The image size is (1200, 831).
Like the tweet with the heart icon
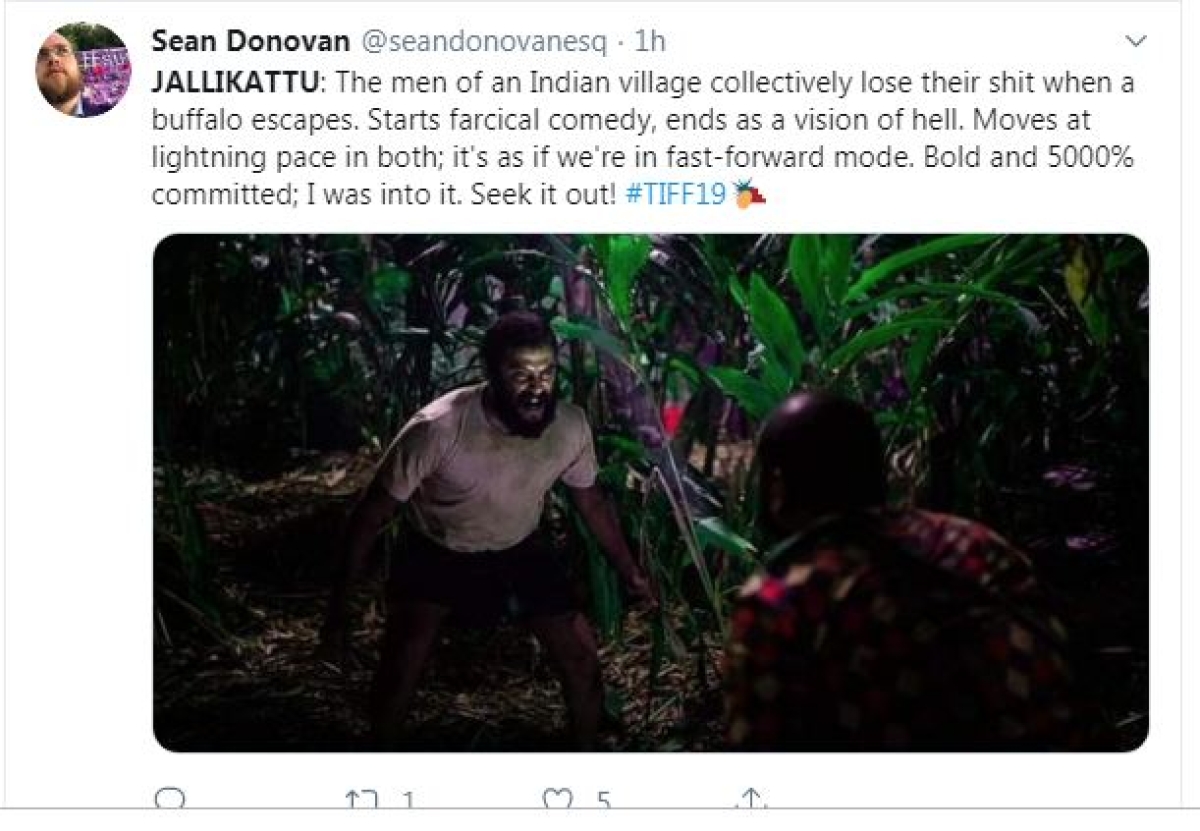(555, 798)
